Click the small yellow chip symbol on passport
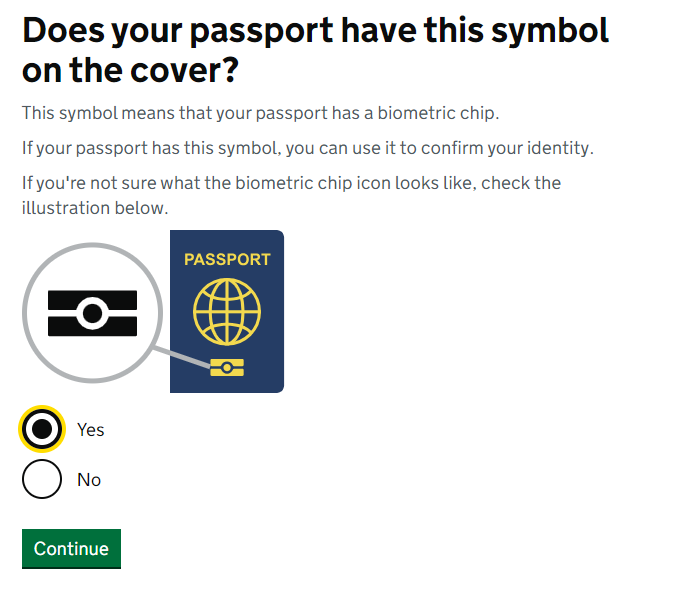Viewport: 677px width, 606px height. pos(227,368)
